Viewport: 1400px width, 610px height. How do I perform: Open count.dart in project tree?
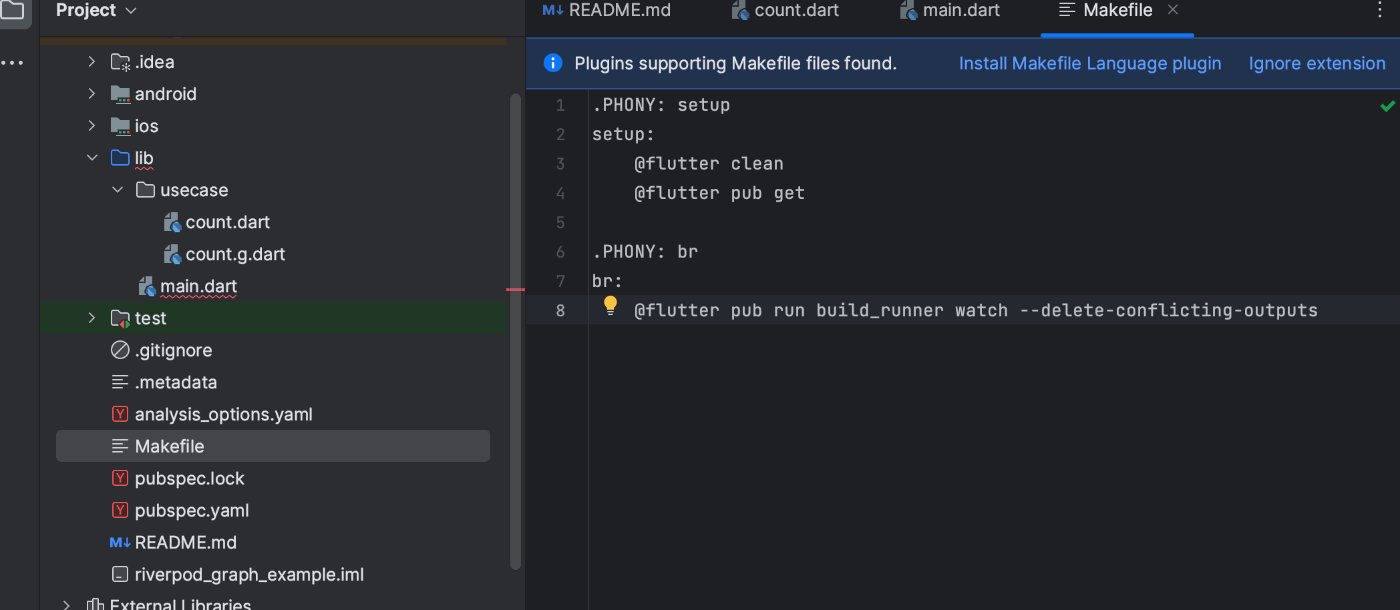pyautogui.click(x=228, y=222)
